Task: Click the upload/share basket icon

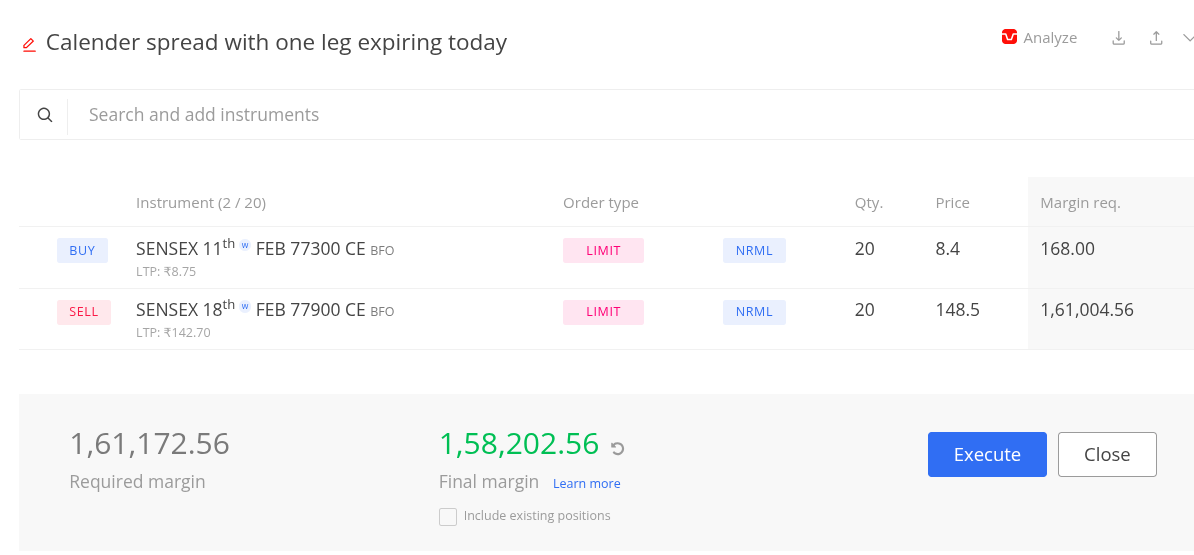Action: [1156, 38]
